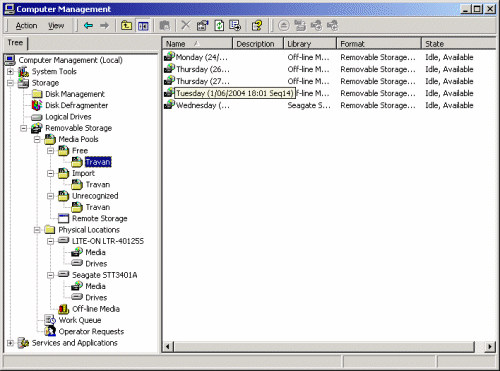The image size is (500, 371).
Task: Select the Operator Requests icon
Action: (x=50, y=331)
